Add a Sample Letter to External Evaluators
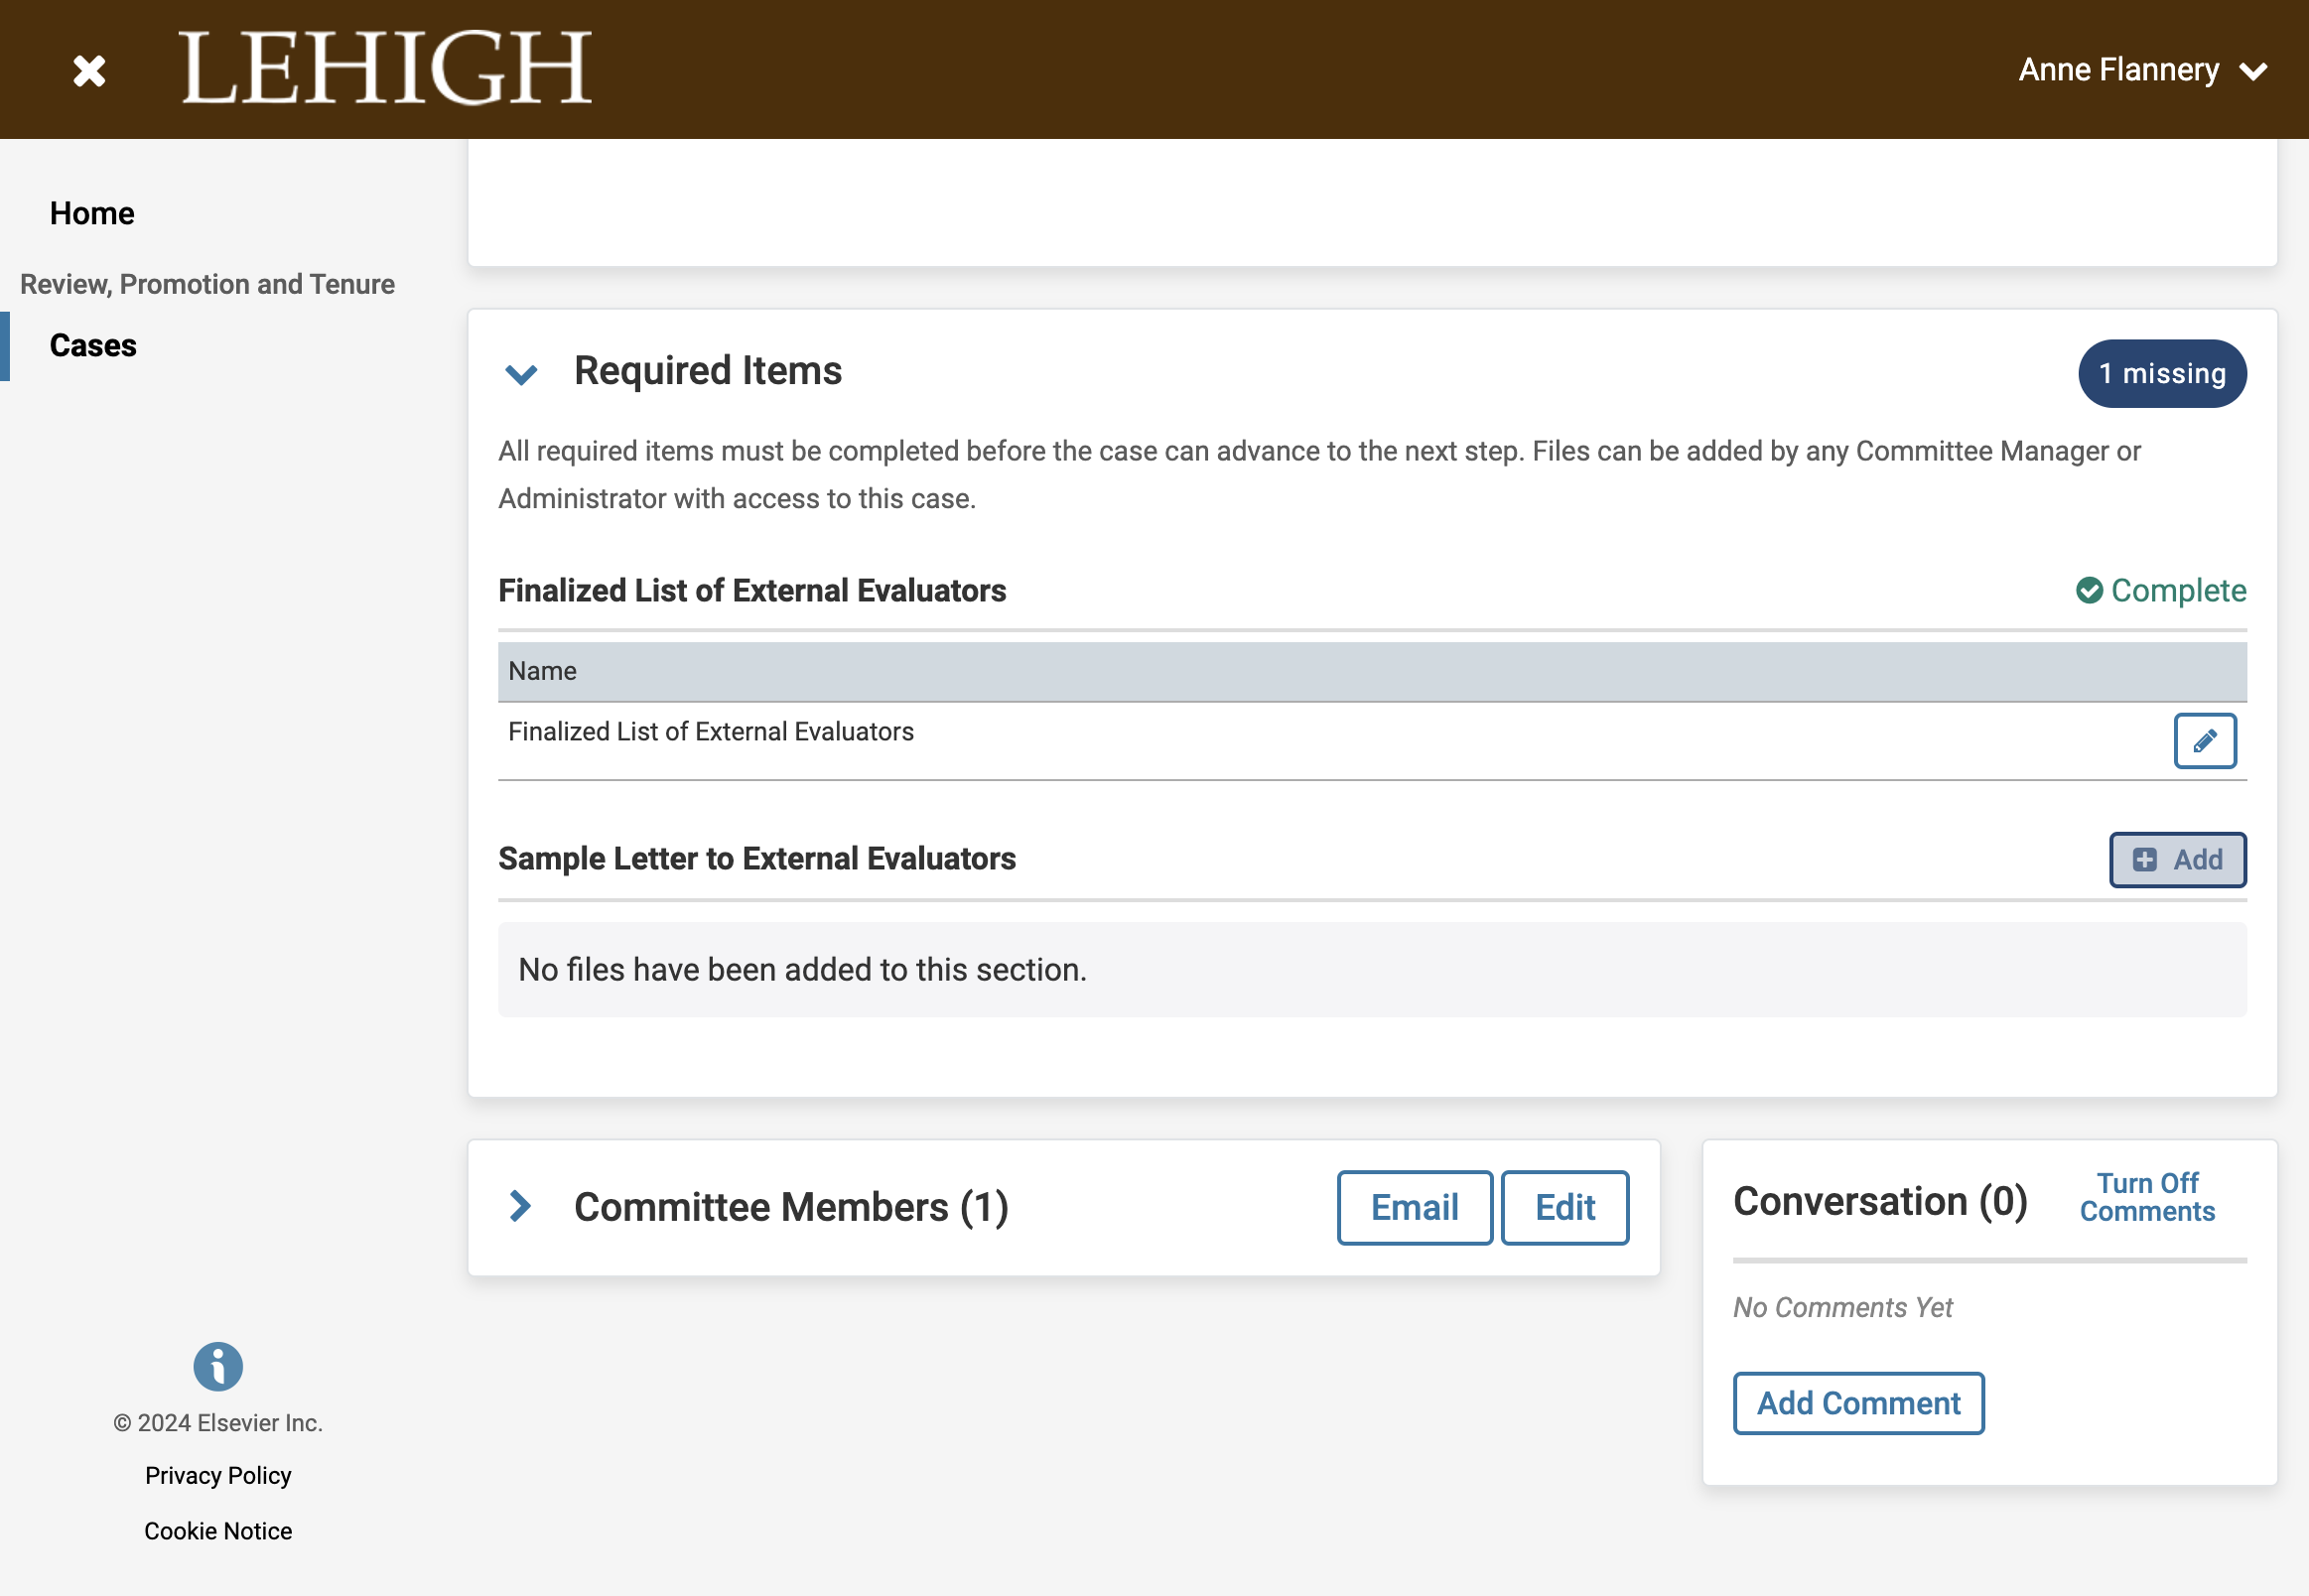The width and height of the screenshot is (2309, 1596). coord(2178,860)
